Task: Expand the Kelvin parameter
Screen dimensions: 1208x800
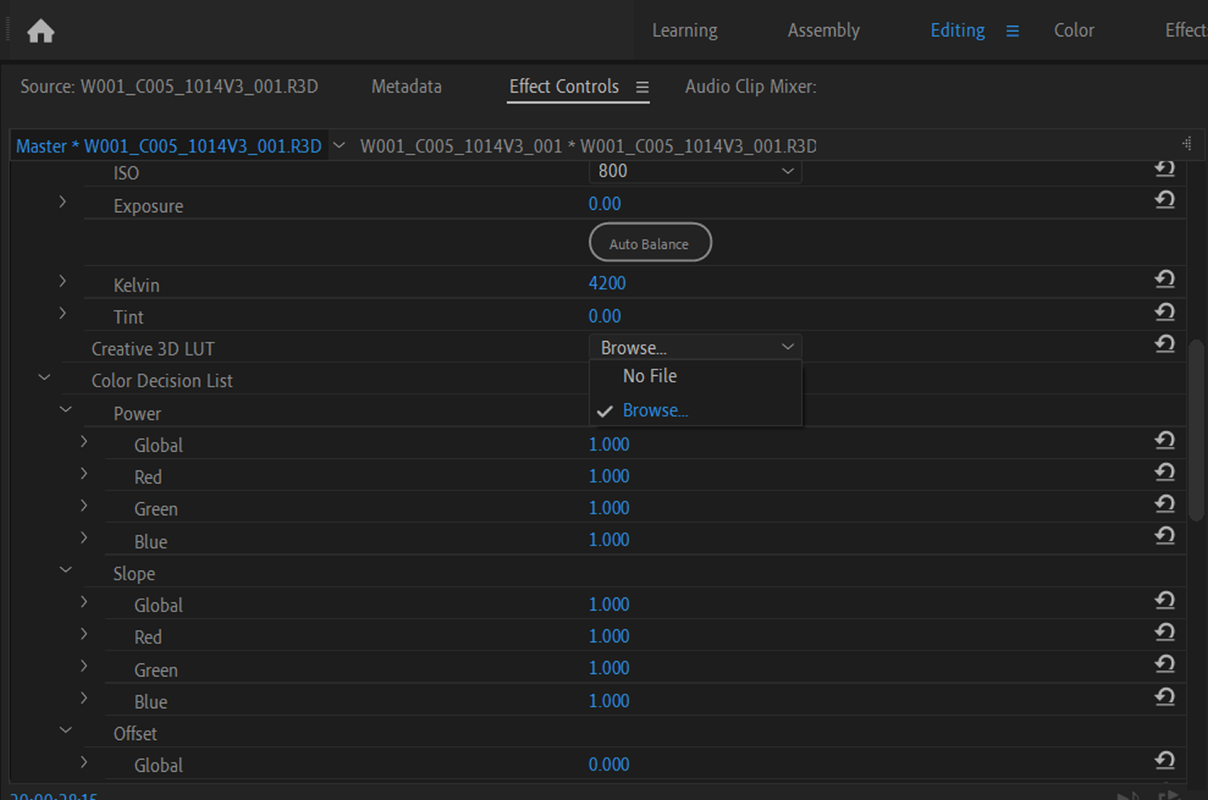Action: click(x=62, y=282)
